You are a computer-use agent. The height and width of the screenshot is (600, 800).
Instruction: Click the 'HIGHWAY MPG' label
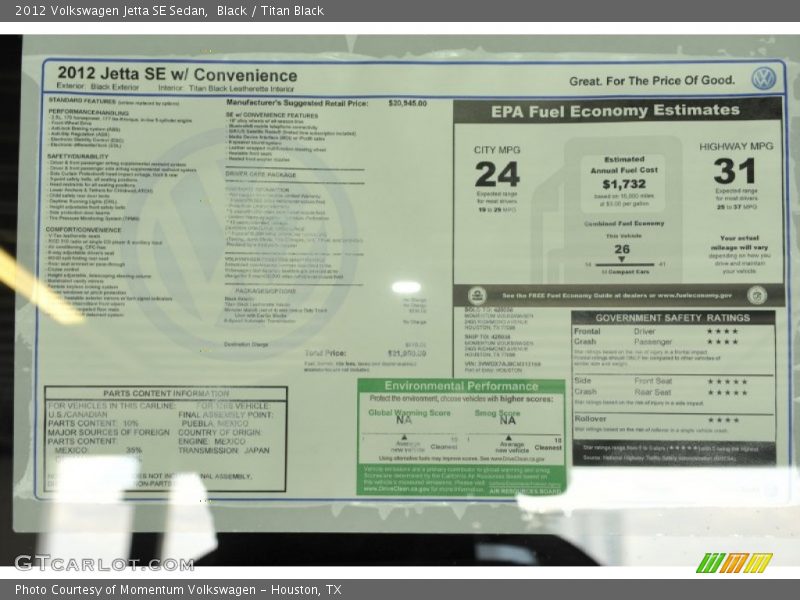736,146
